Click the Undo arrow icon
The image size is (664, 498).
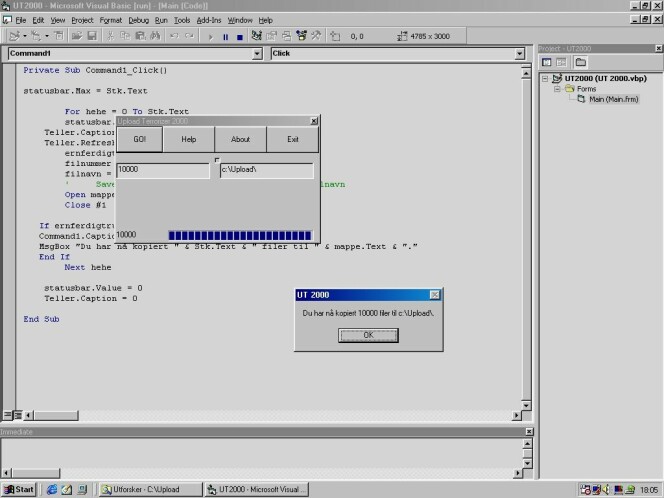click(x=174, y=36)
